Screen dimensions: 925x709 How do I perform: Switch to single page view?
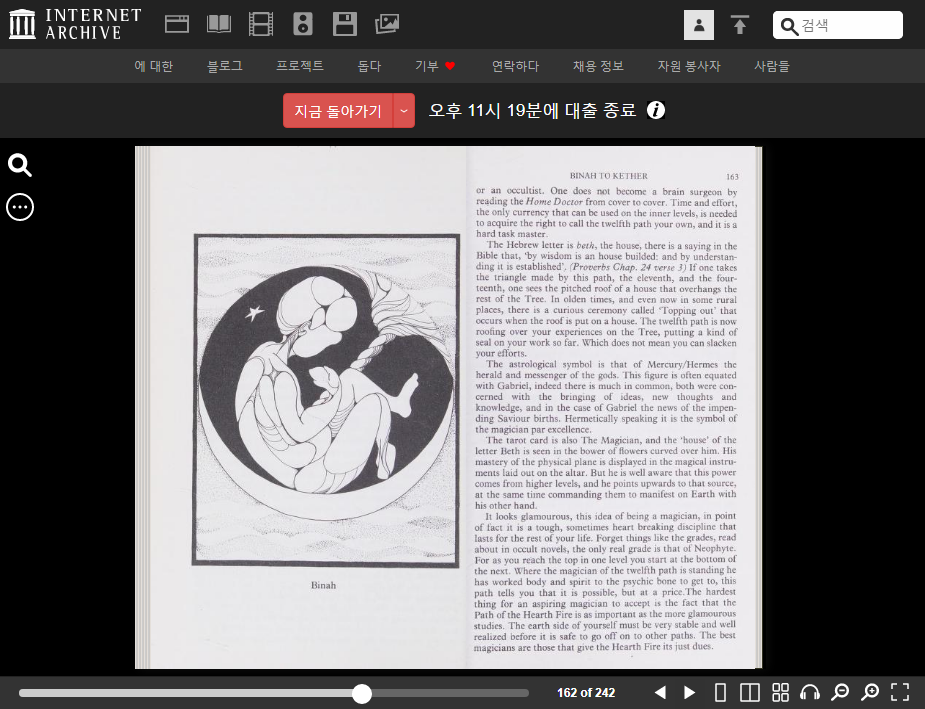(x=720, y=692)
